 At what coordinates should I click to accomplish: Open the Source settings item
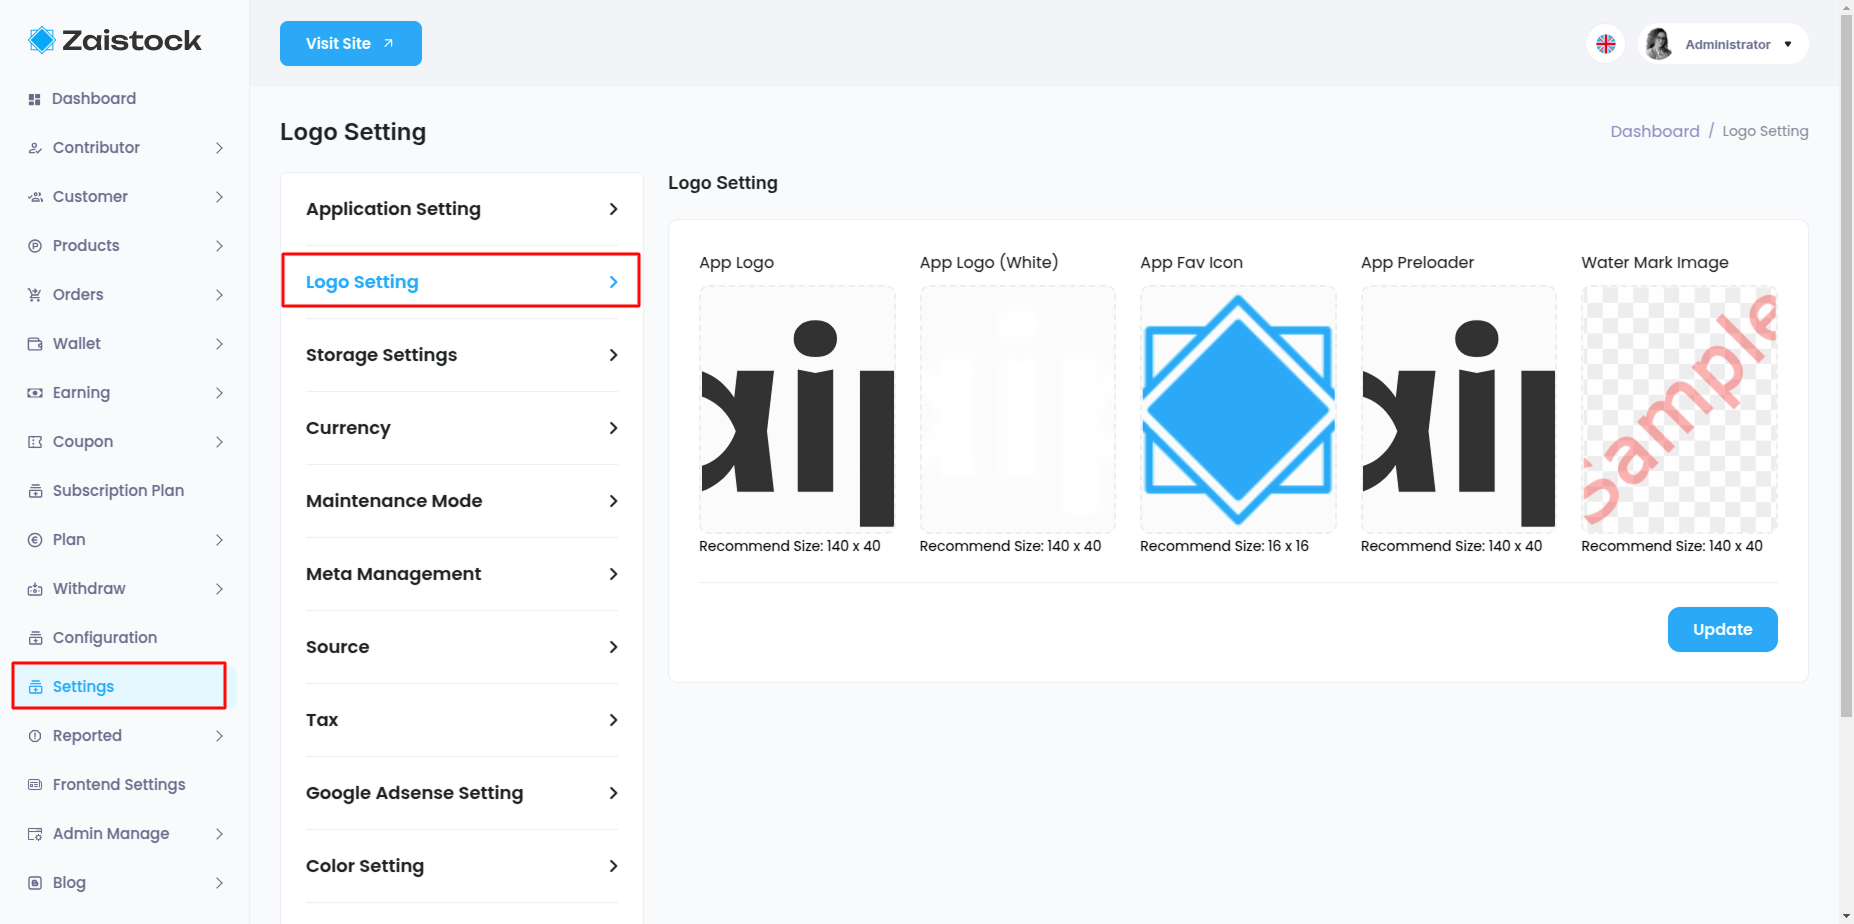(x=462, y=647)
